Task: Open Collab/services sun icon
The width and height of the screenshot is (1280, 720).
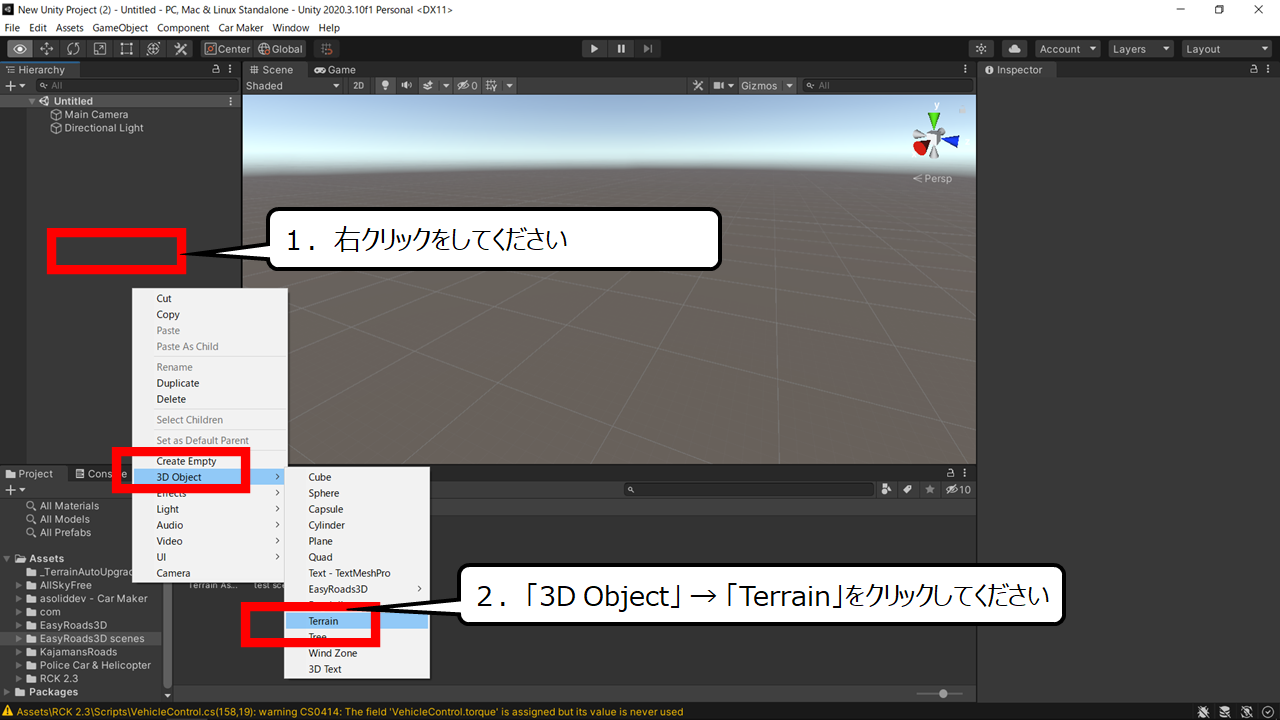Action: 982,49
